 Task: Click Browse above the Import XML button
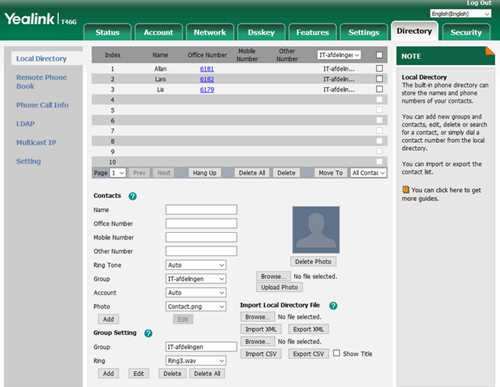pyautogui.click(x=257, y=317)
